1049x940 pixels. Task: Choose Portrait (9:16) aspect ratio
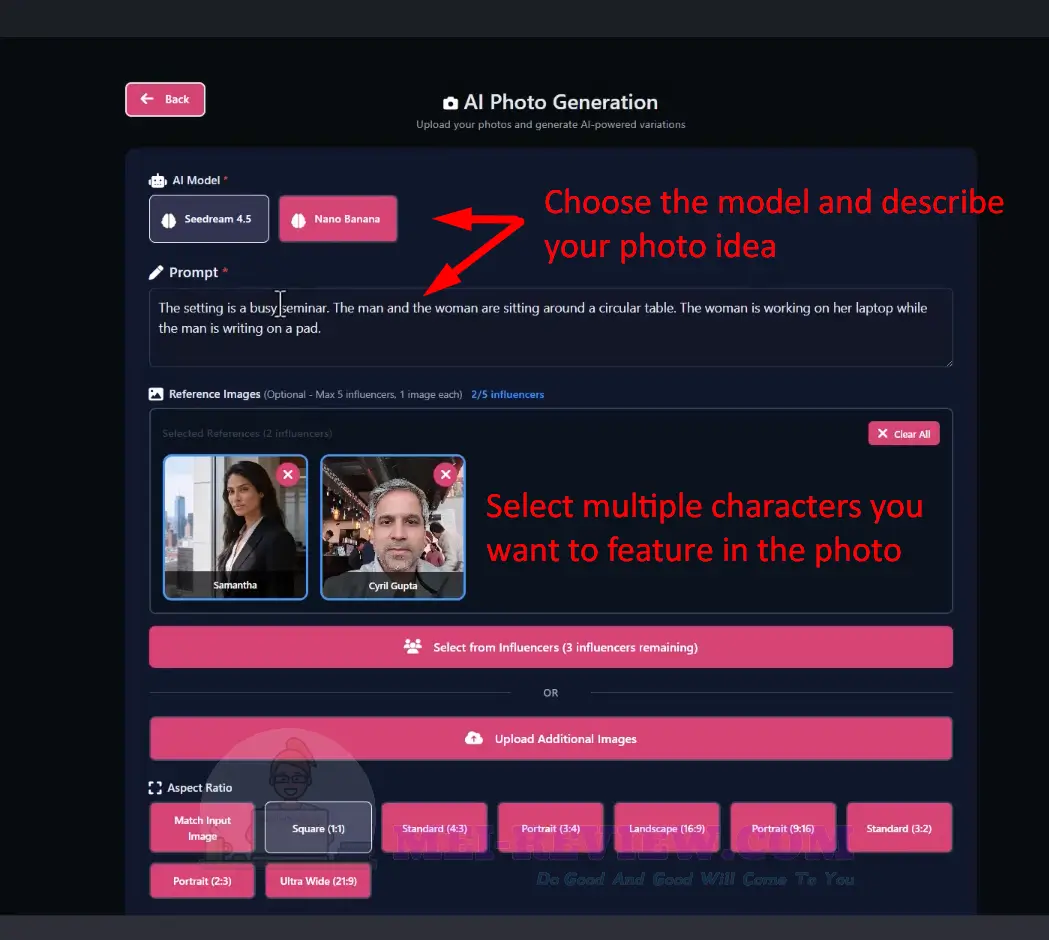pos(783,828)
